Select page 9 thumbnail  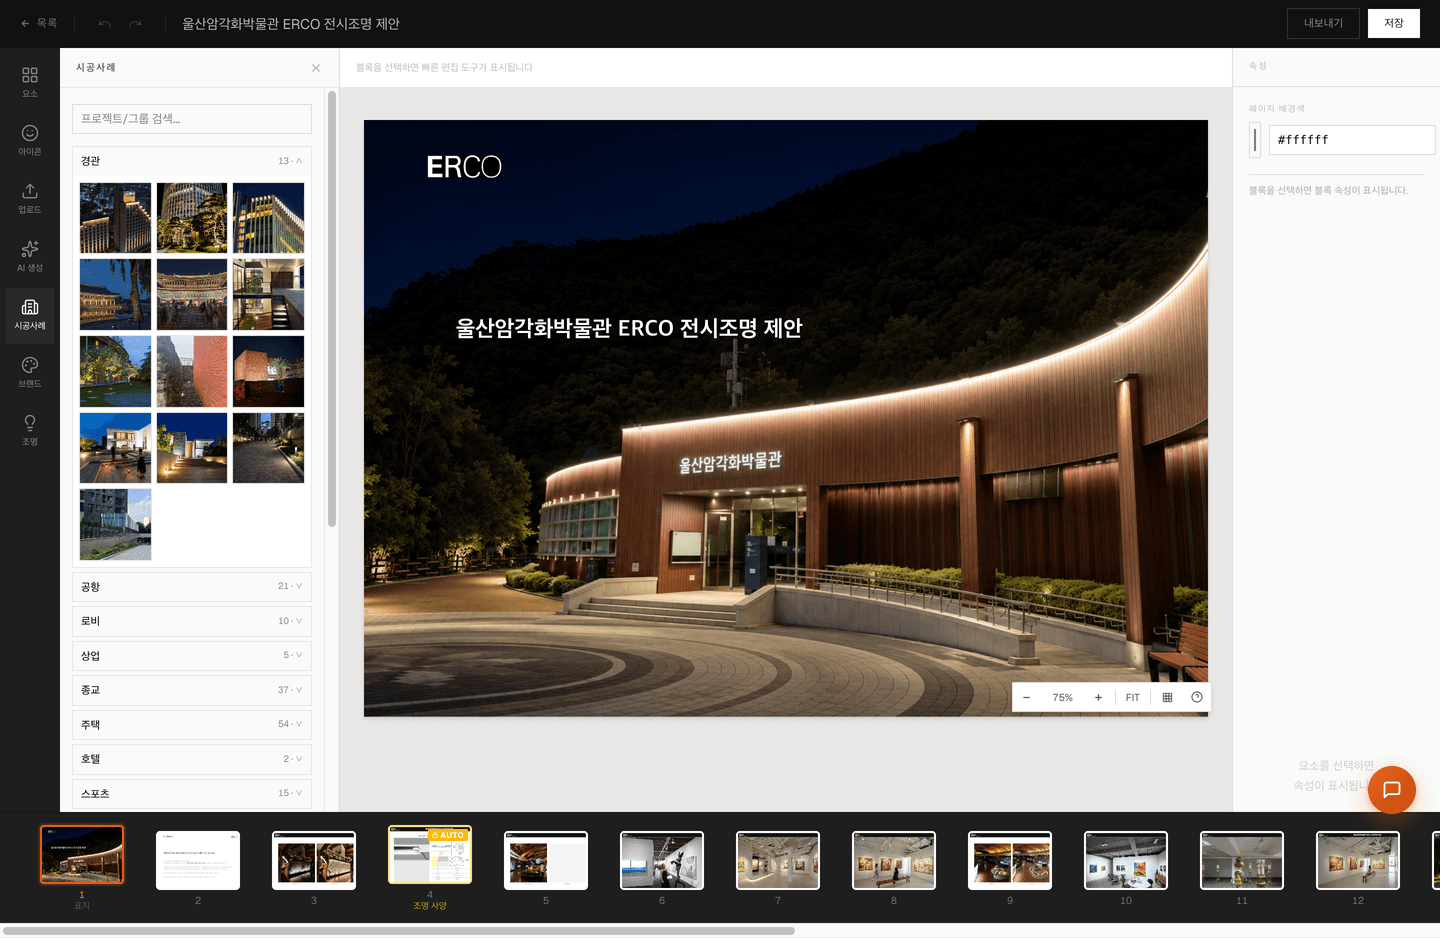click(x=1010, y=860)
